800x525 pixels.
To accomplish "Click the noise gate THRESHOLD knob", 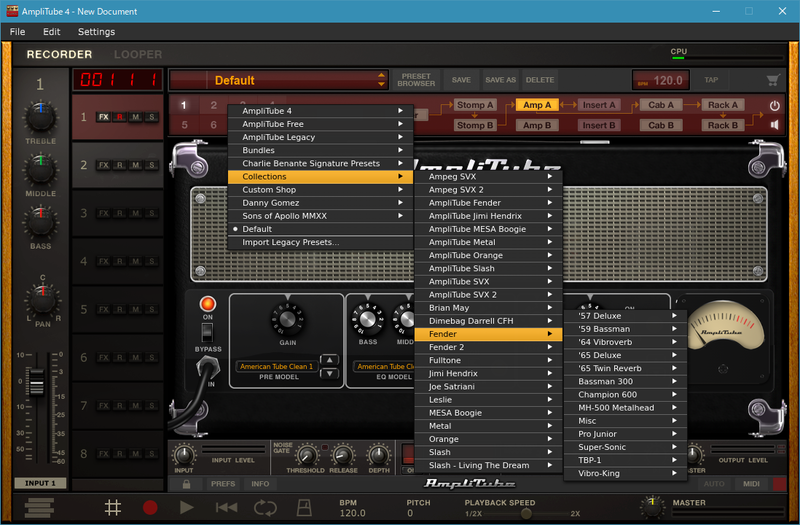I will click(307, 455).
